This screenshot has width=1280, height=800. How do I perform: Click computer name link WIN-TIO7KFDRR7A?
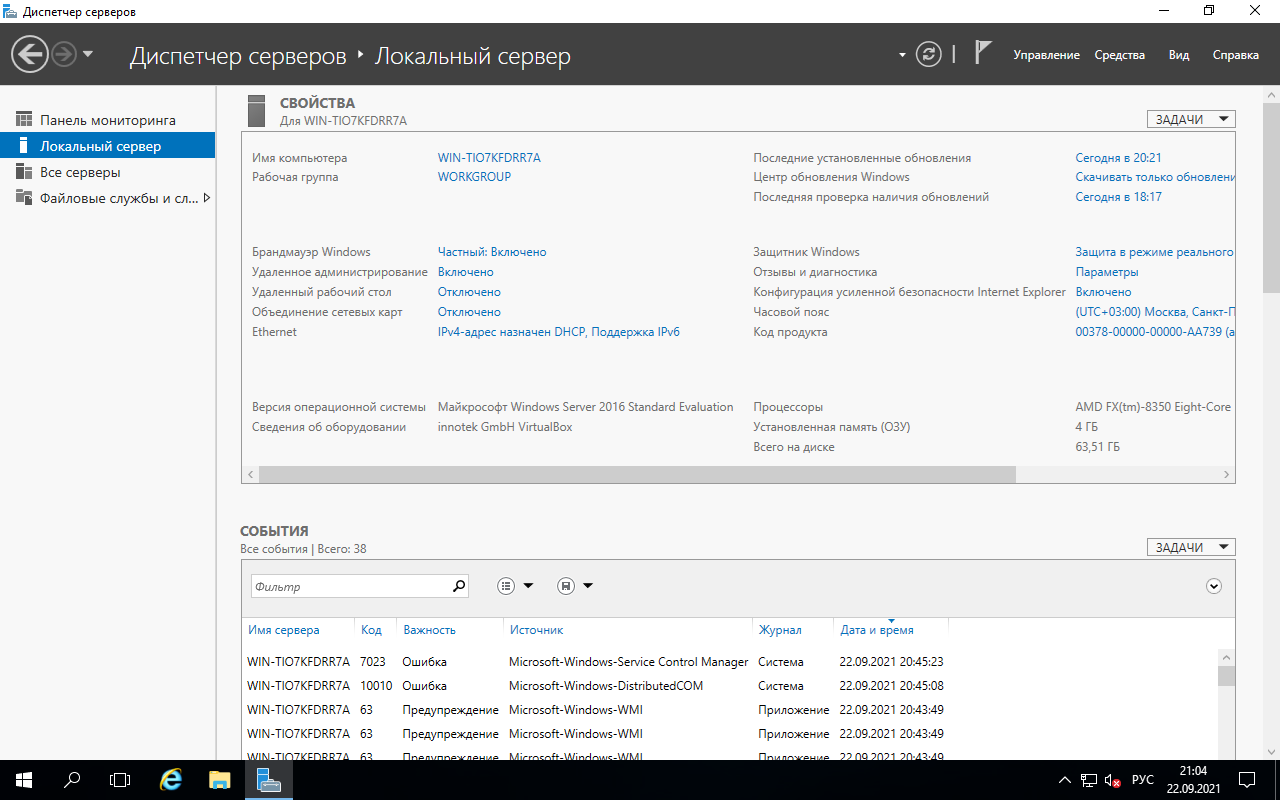(489, 158)
